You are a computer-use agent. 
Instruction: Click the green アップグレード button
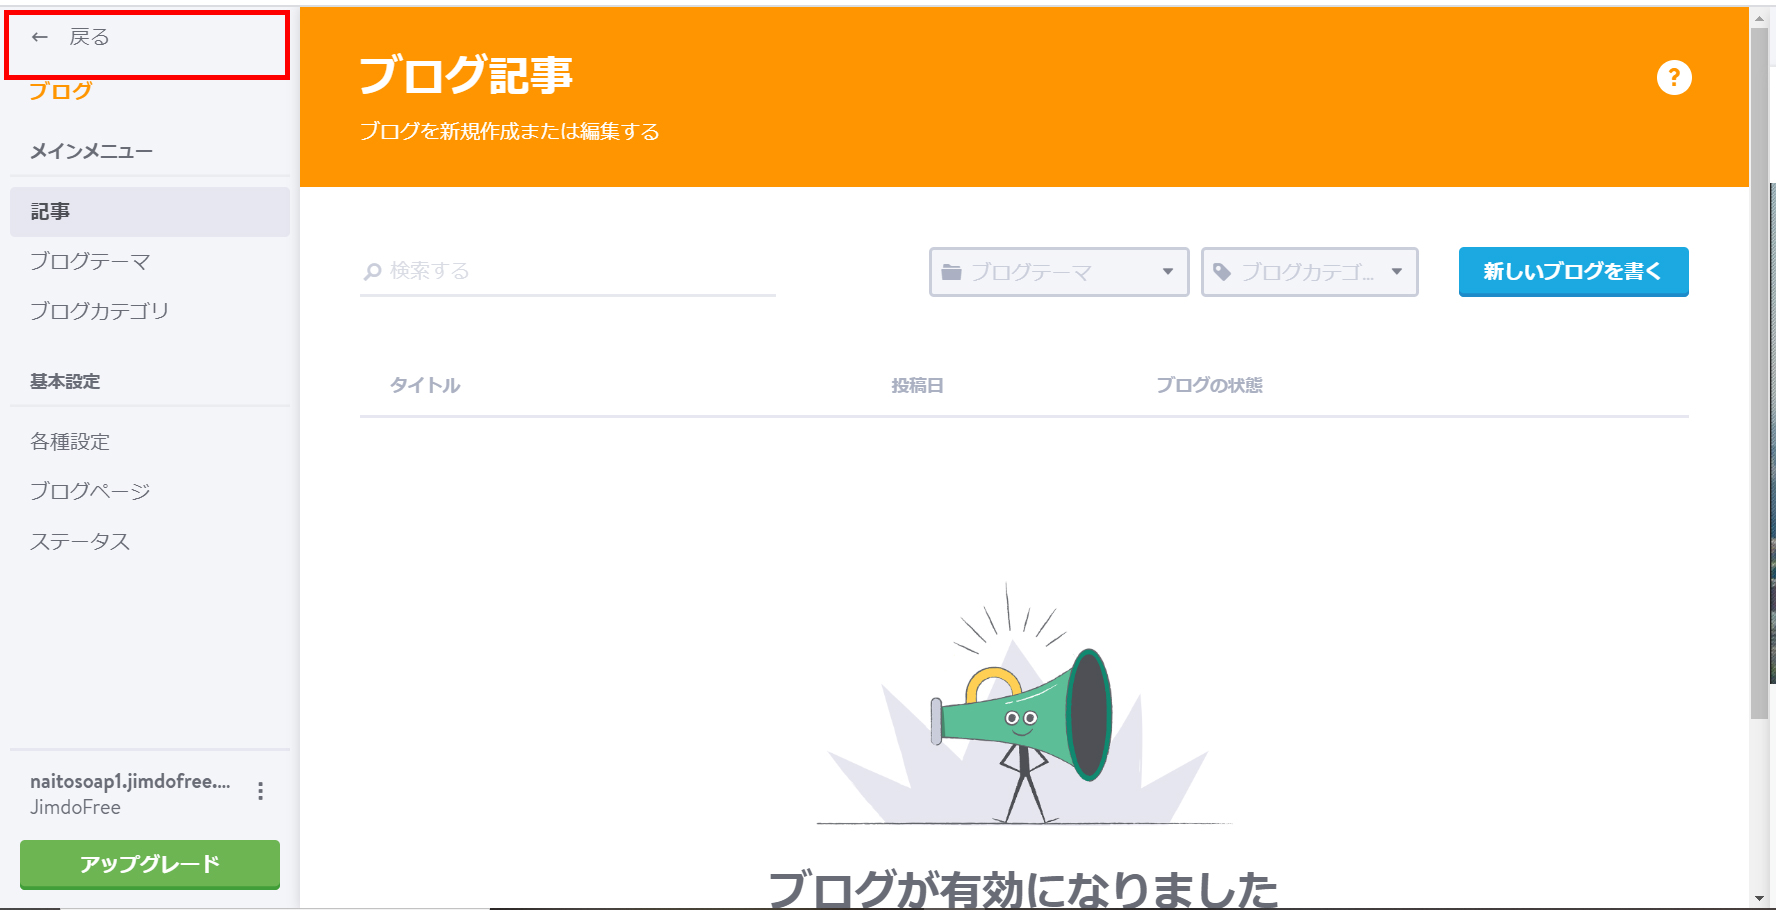pyautogui.click(x=148, y=864)
